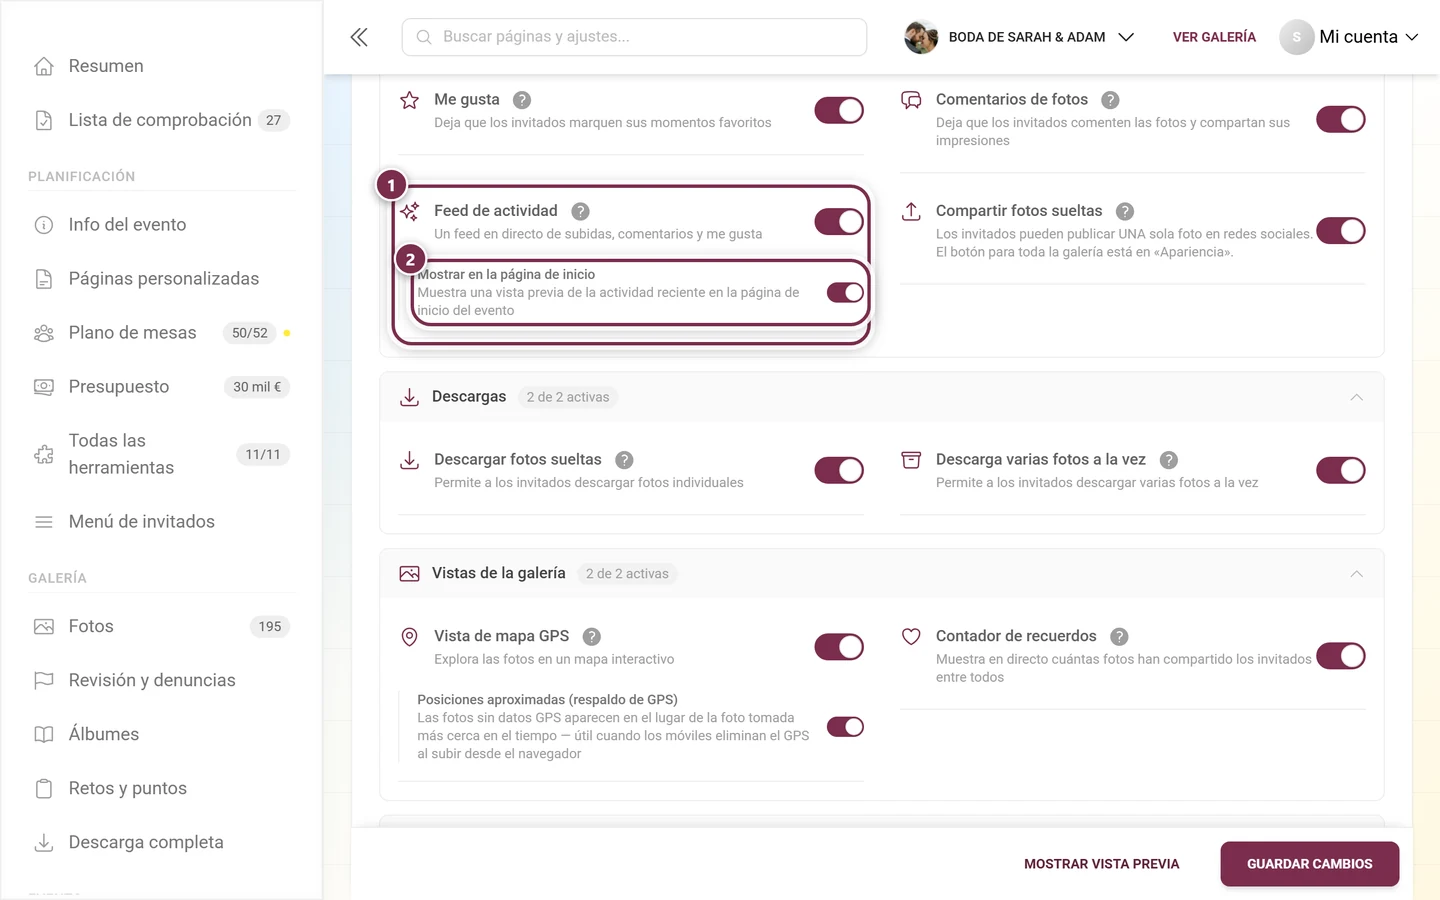
Task: Open the Mi cuenta account dropdown
Action: pos(1349,37)
